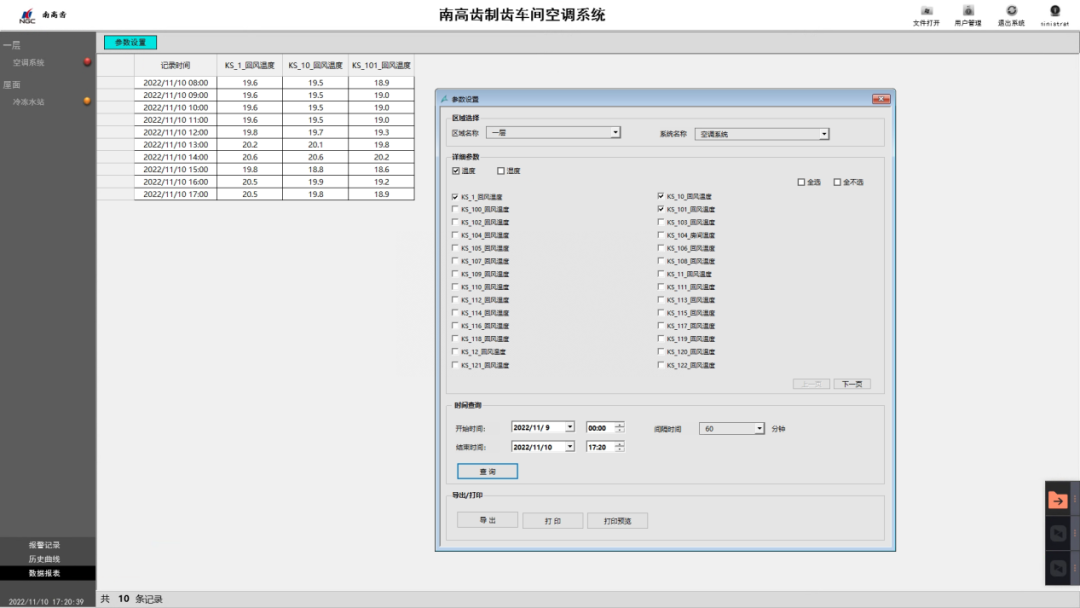Select the 2022/11/10 08:00 row

256,83
